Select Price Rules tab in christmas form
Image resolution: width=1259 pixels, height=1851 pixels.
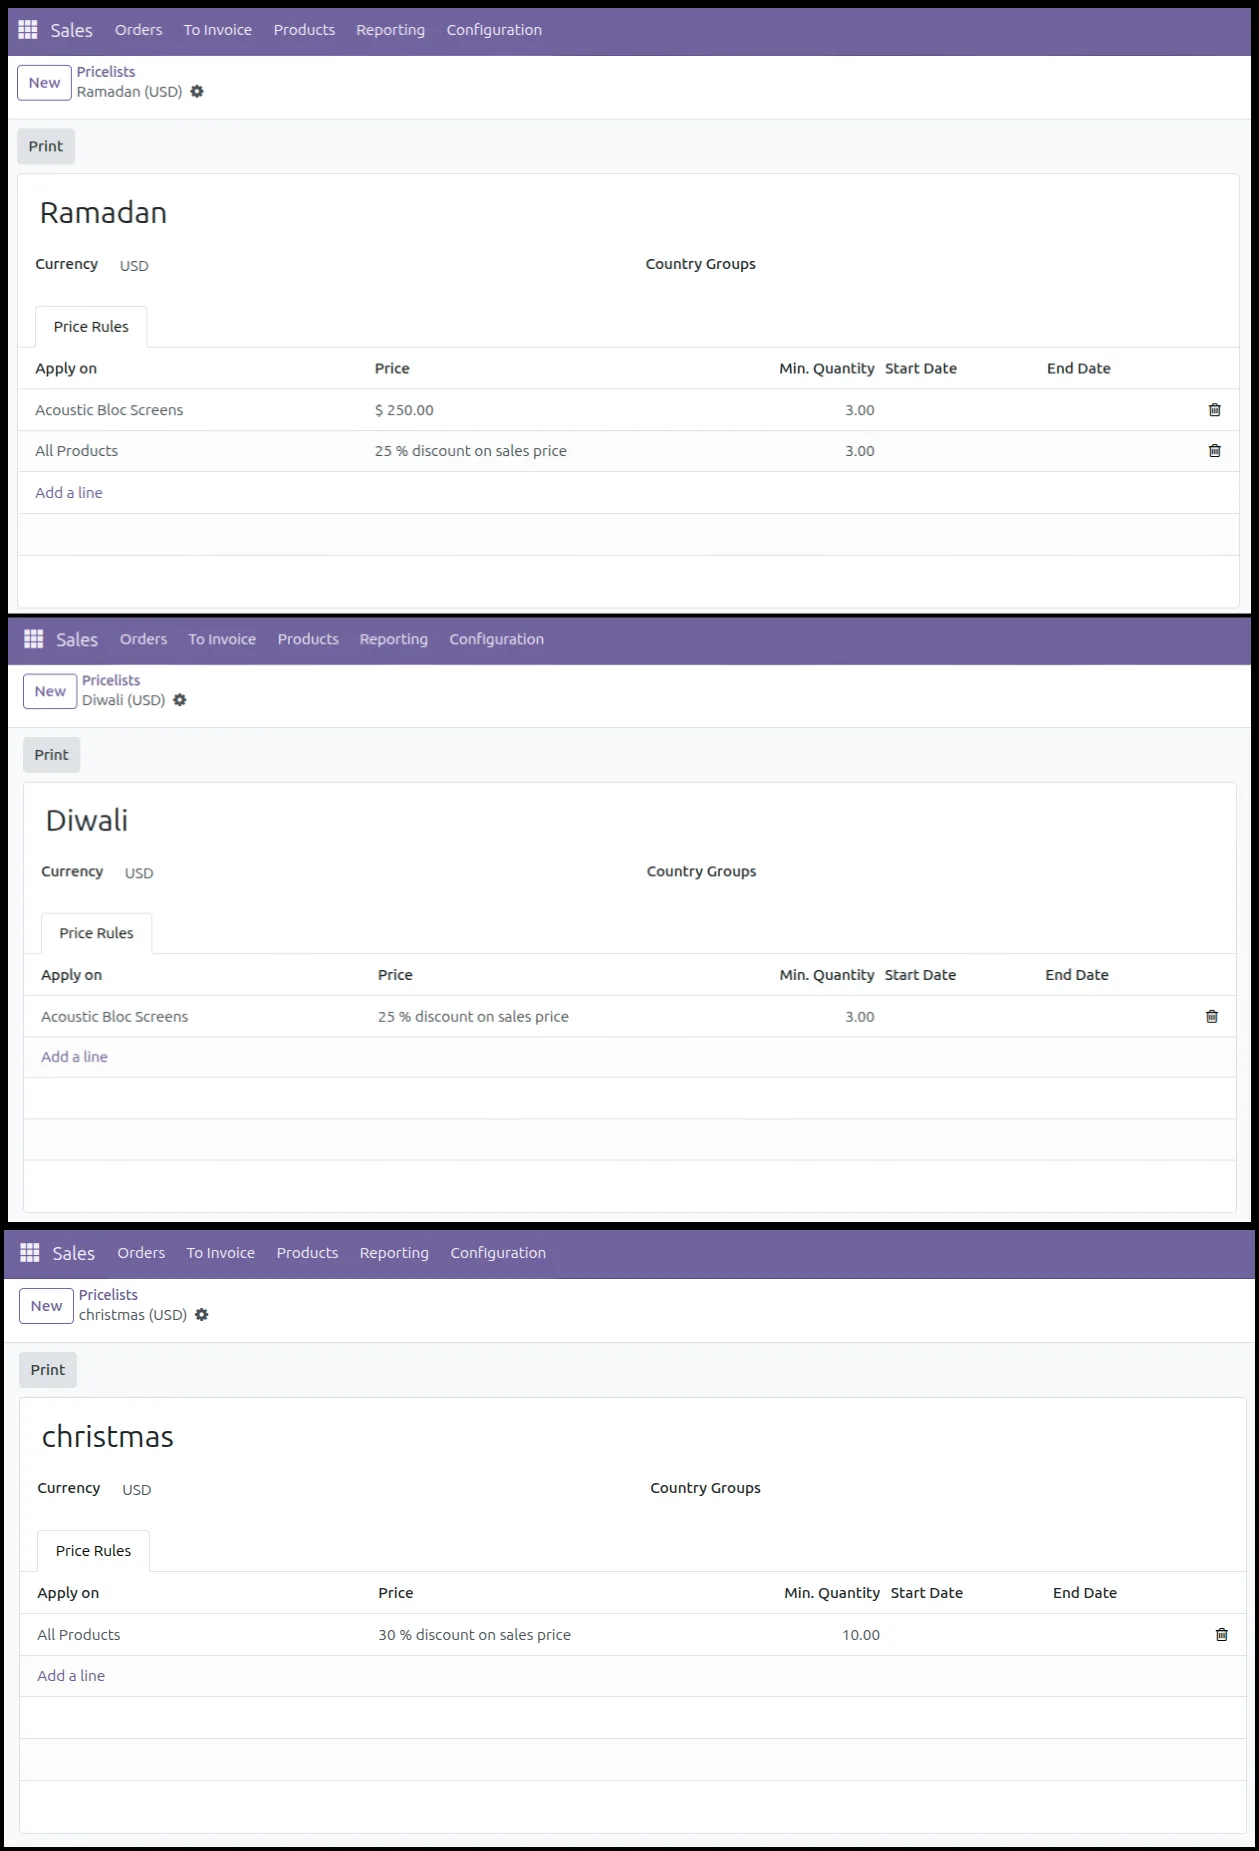click(93, 1551)
